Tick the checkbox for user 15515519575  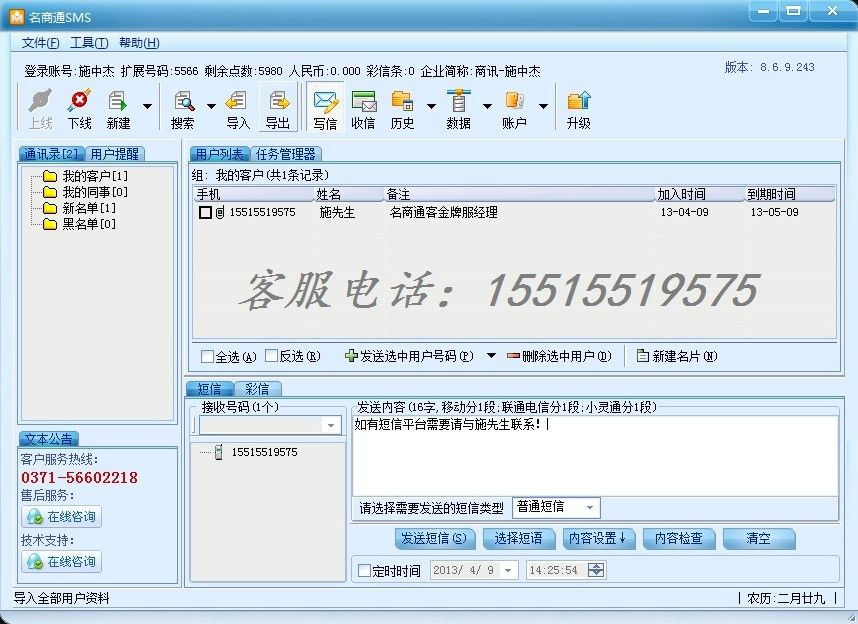[x=205, y=212]
